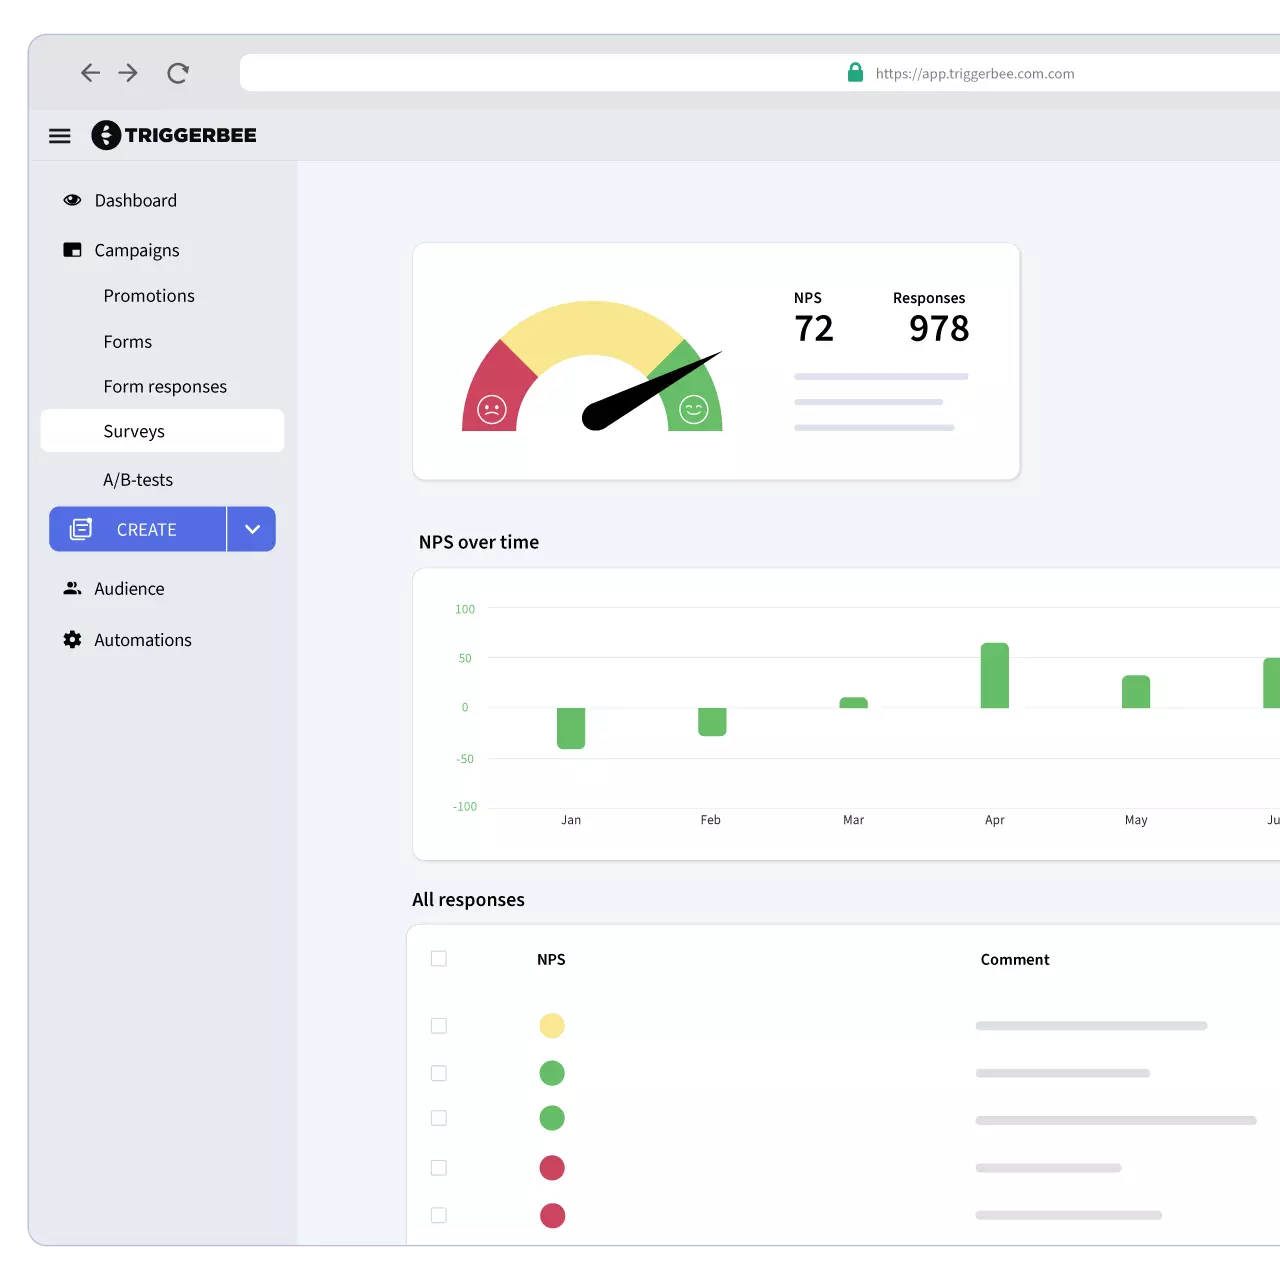Collapse the Campaigns section in sidebar
The width and height of the screenshot is (1280, 1280).
pos(136,250)
